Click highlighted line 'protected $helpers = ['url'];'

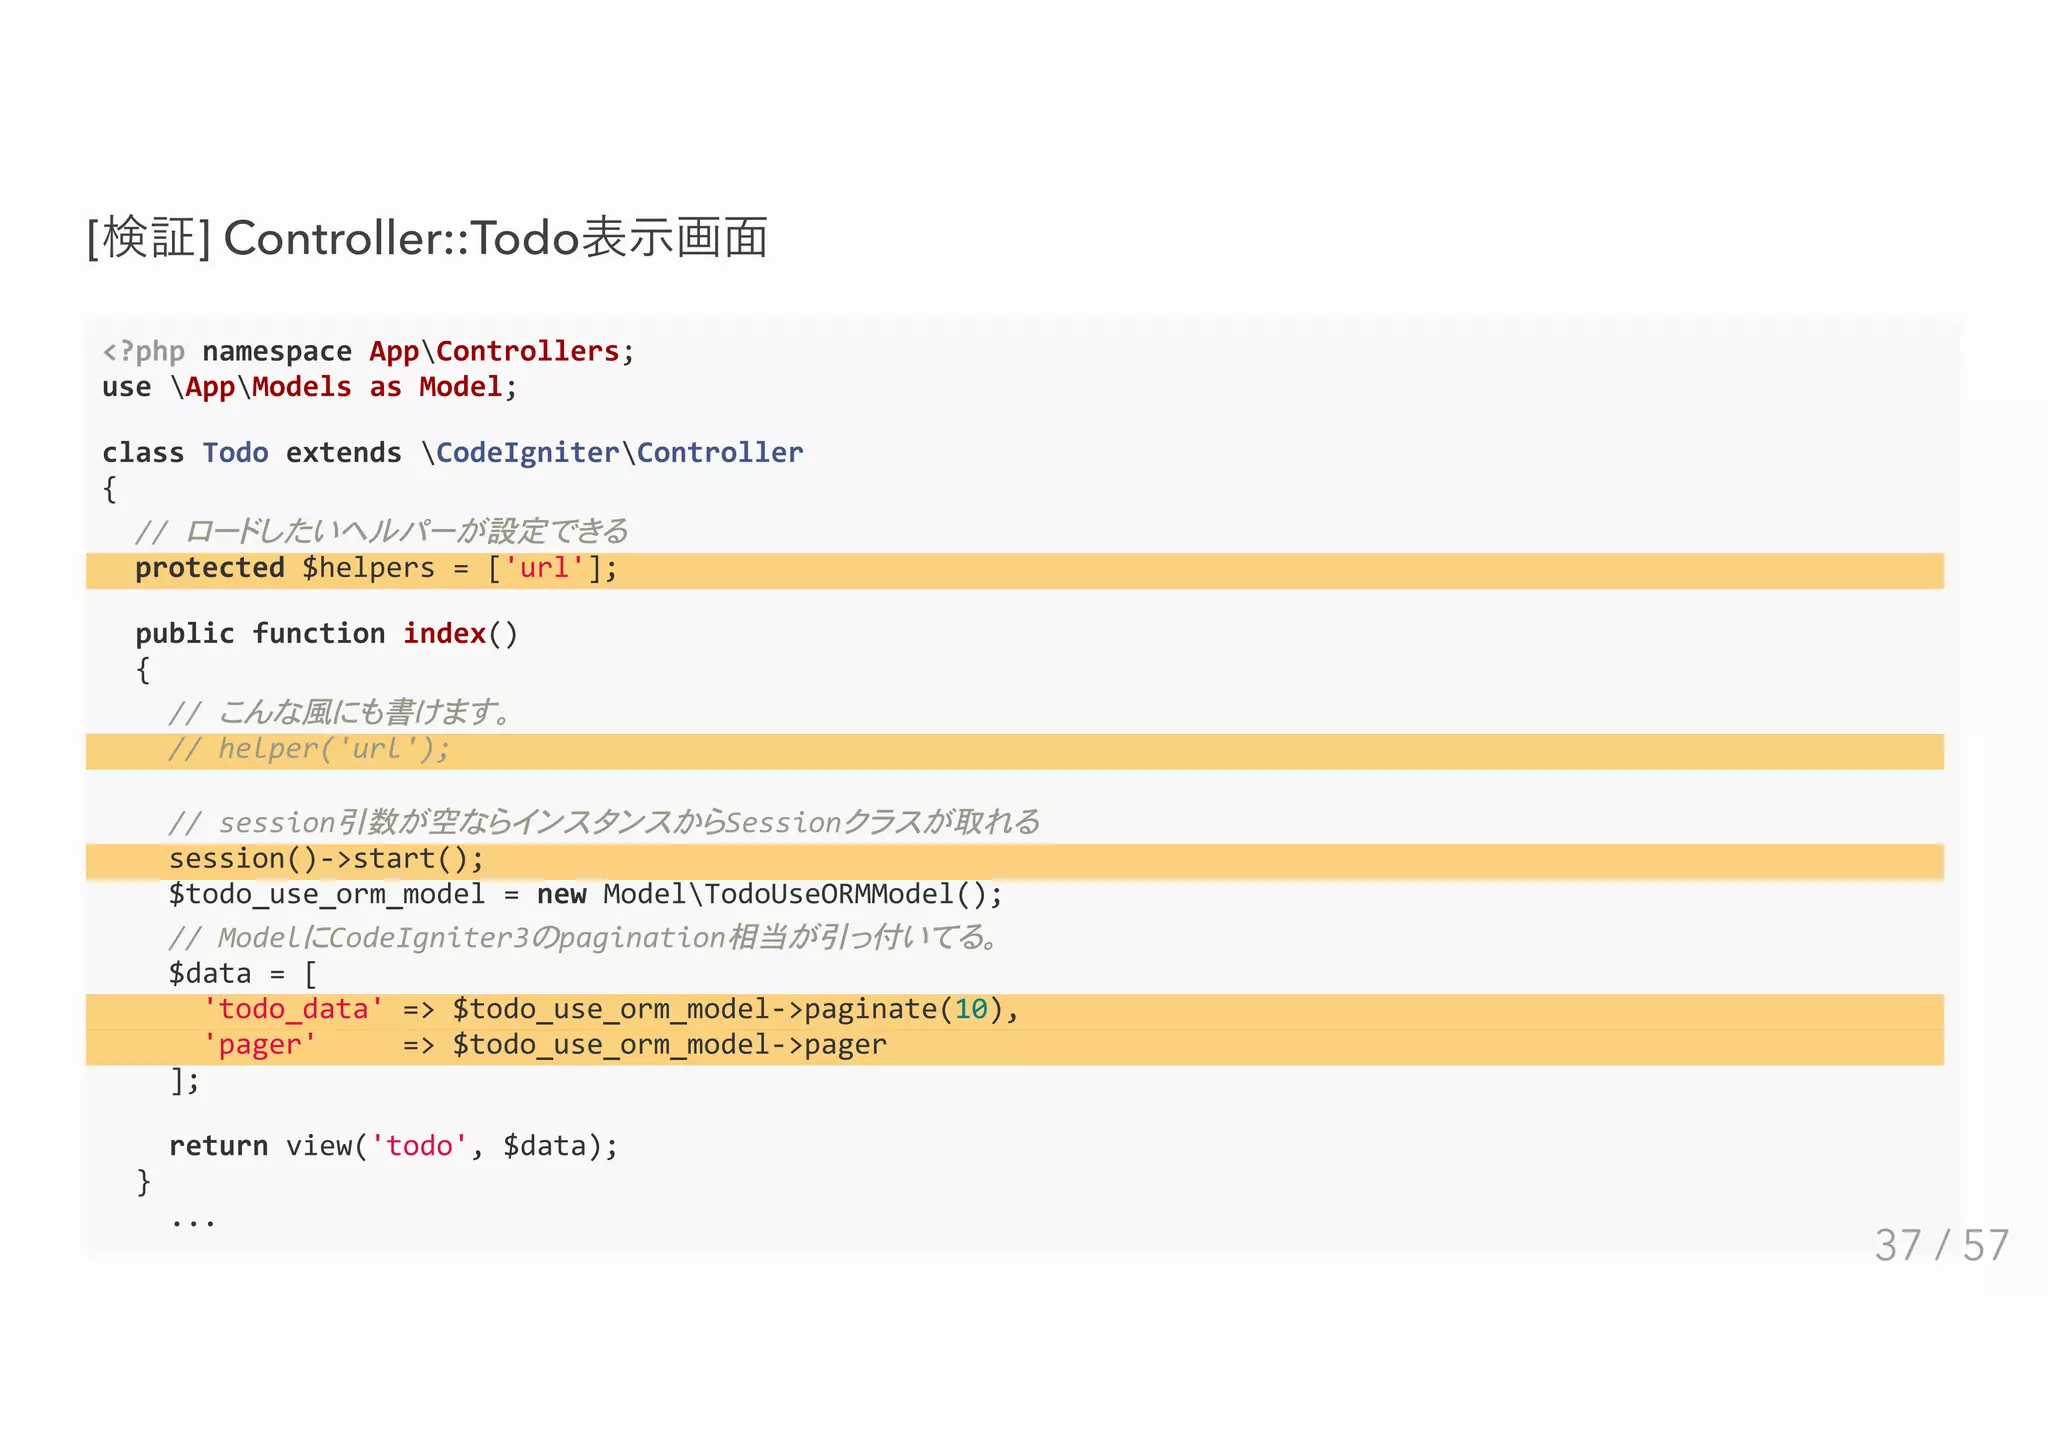[x=1015, y=570]
